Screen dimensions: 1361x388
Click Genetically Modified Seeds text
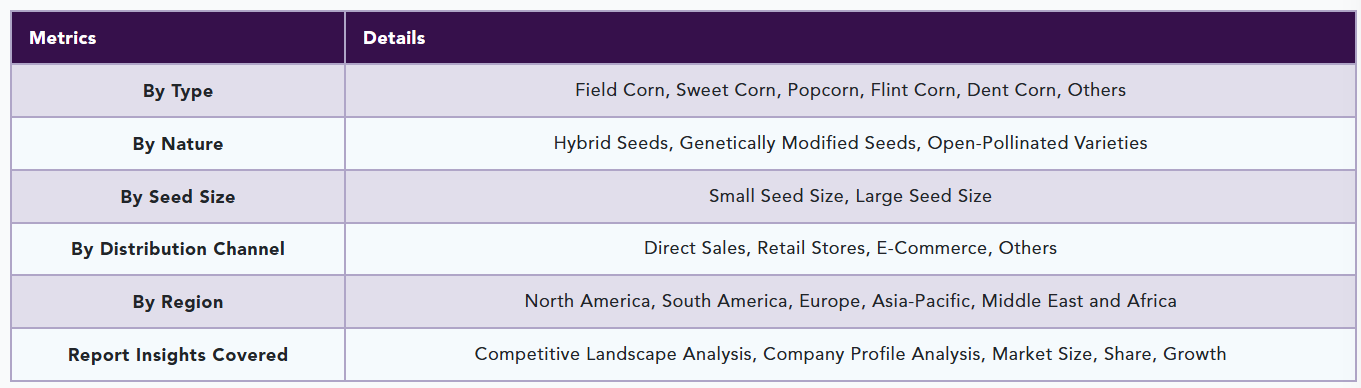[798, 143]
